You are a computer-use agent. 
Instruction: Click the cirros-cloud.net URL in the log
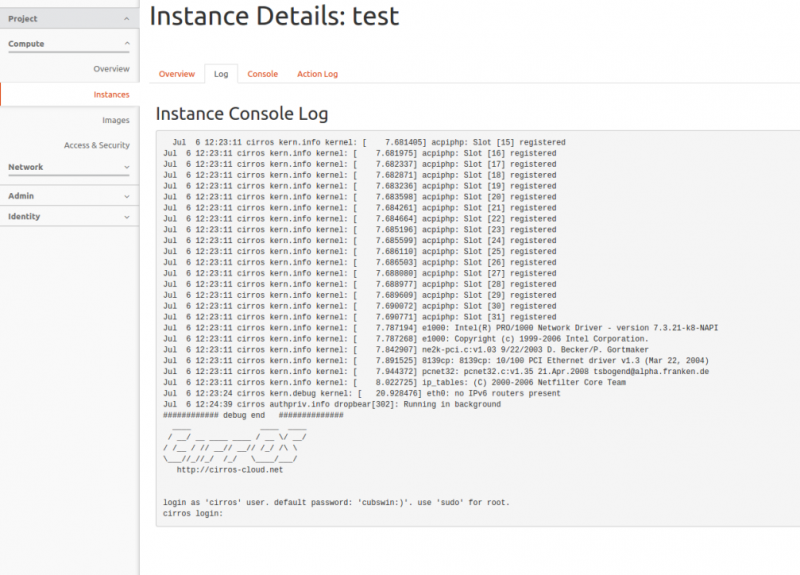tap(230, 469)
